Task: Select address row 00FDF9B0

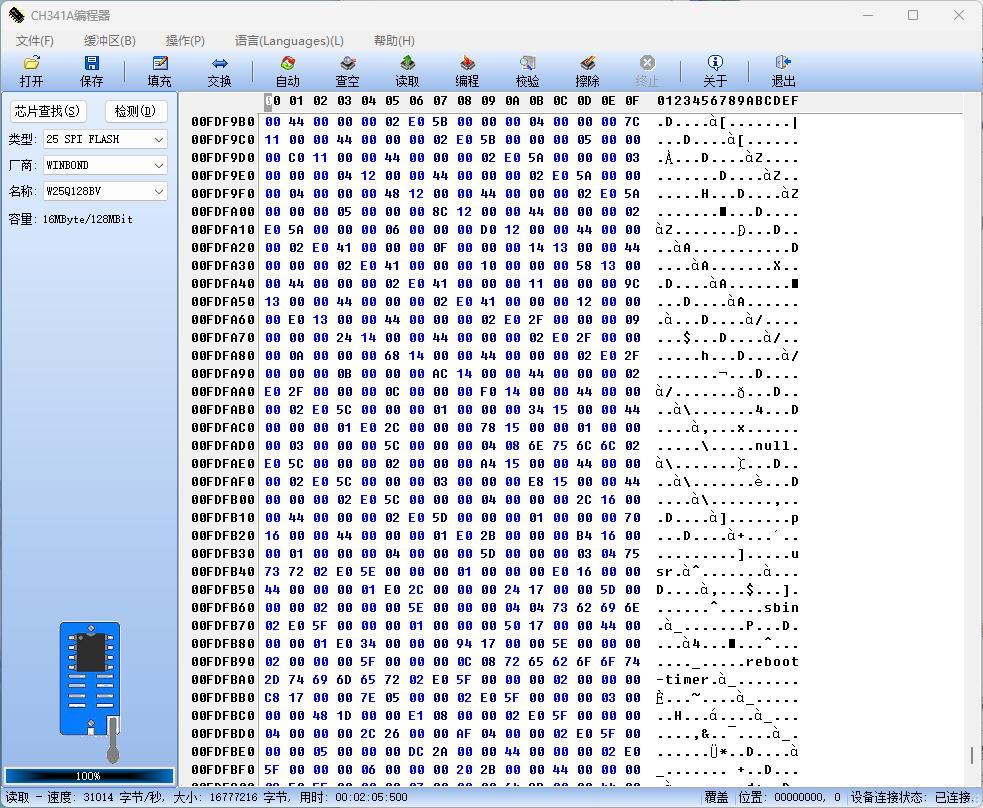Action: pos(223,122)
